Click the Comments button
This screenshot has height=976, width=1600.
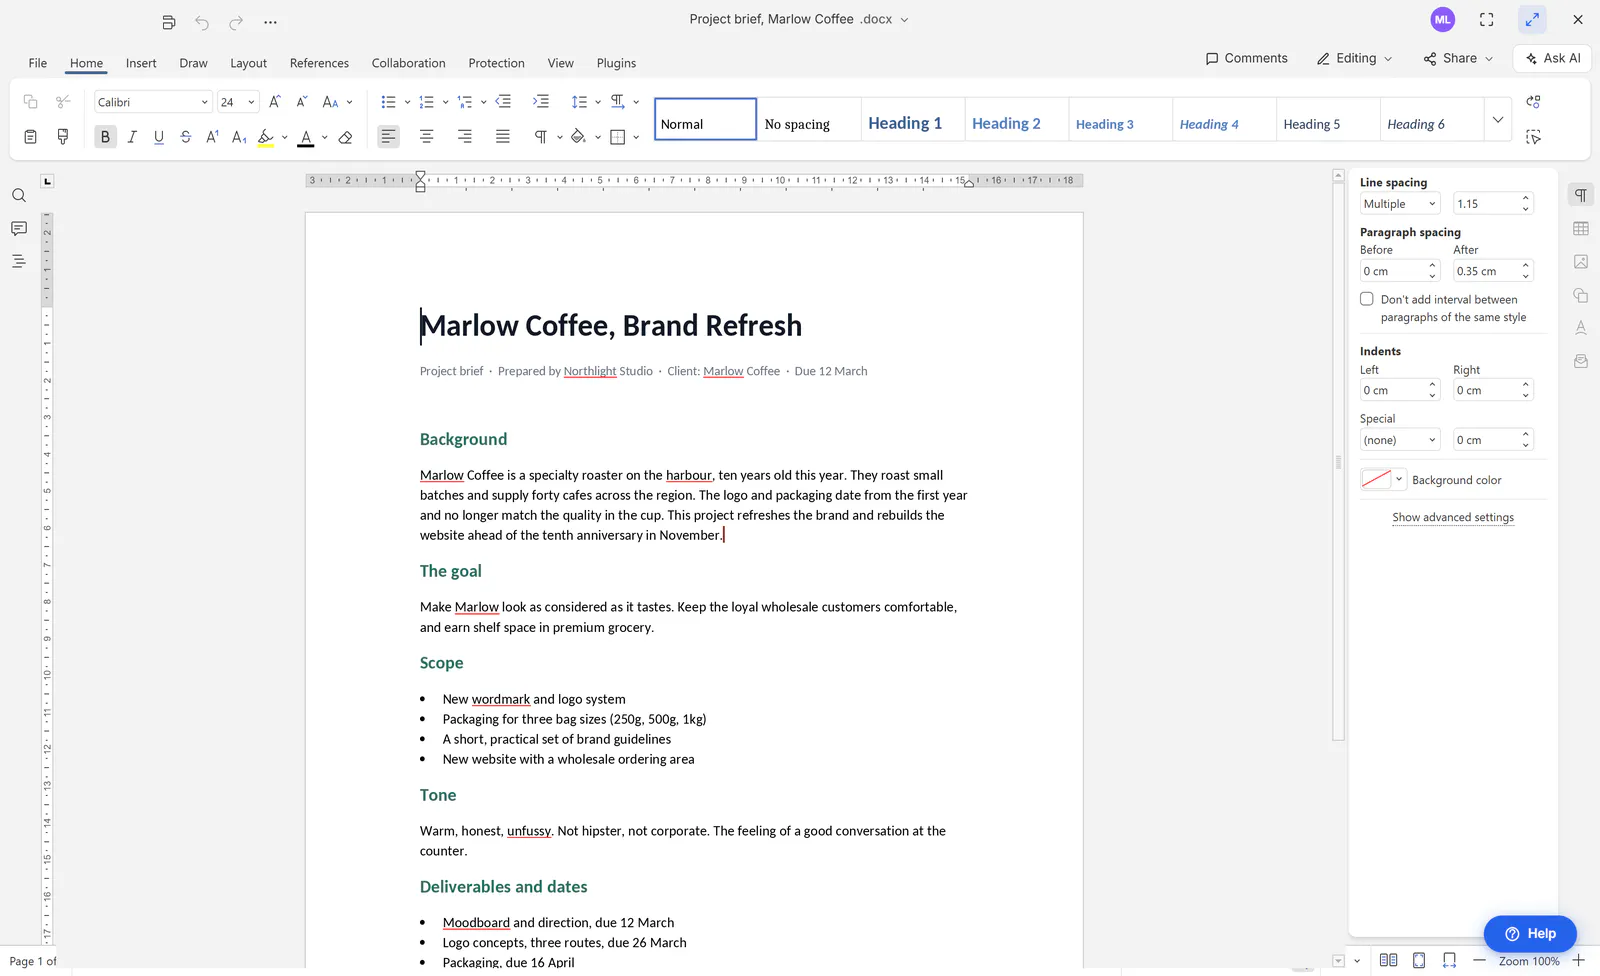tap(1247, 59)
